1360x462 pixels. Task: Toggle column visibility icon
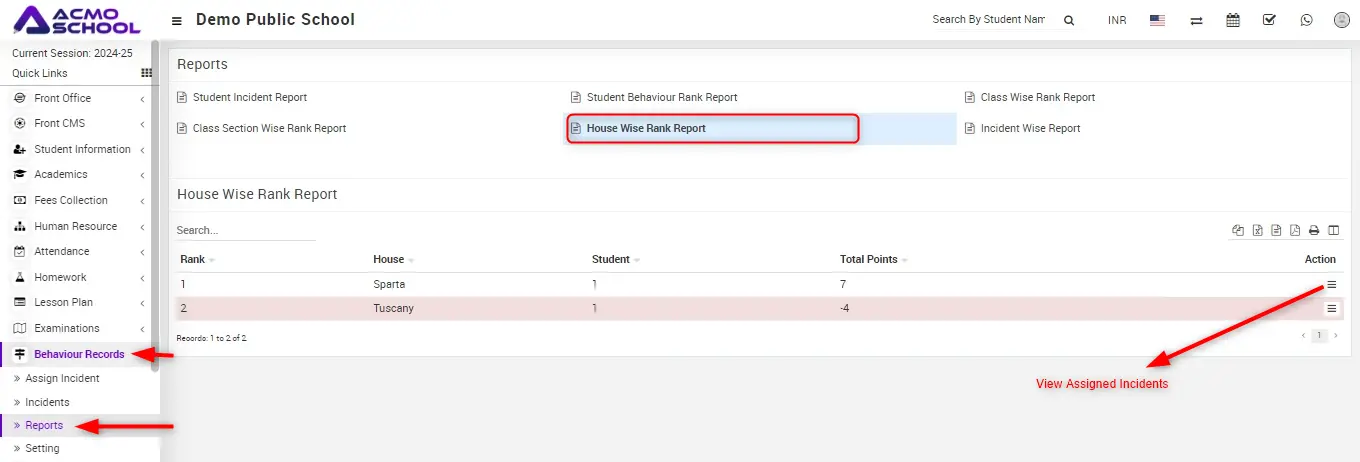tap(1333, 231)
